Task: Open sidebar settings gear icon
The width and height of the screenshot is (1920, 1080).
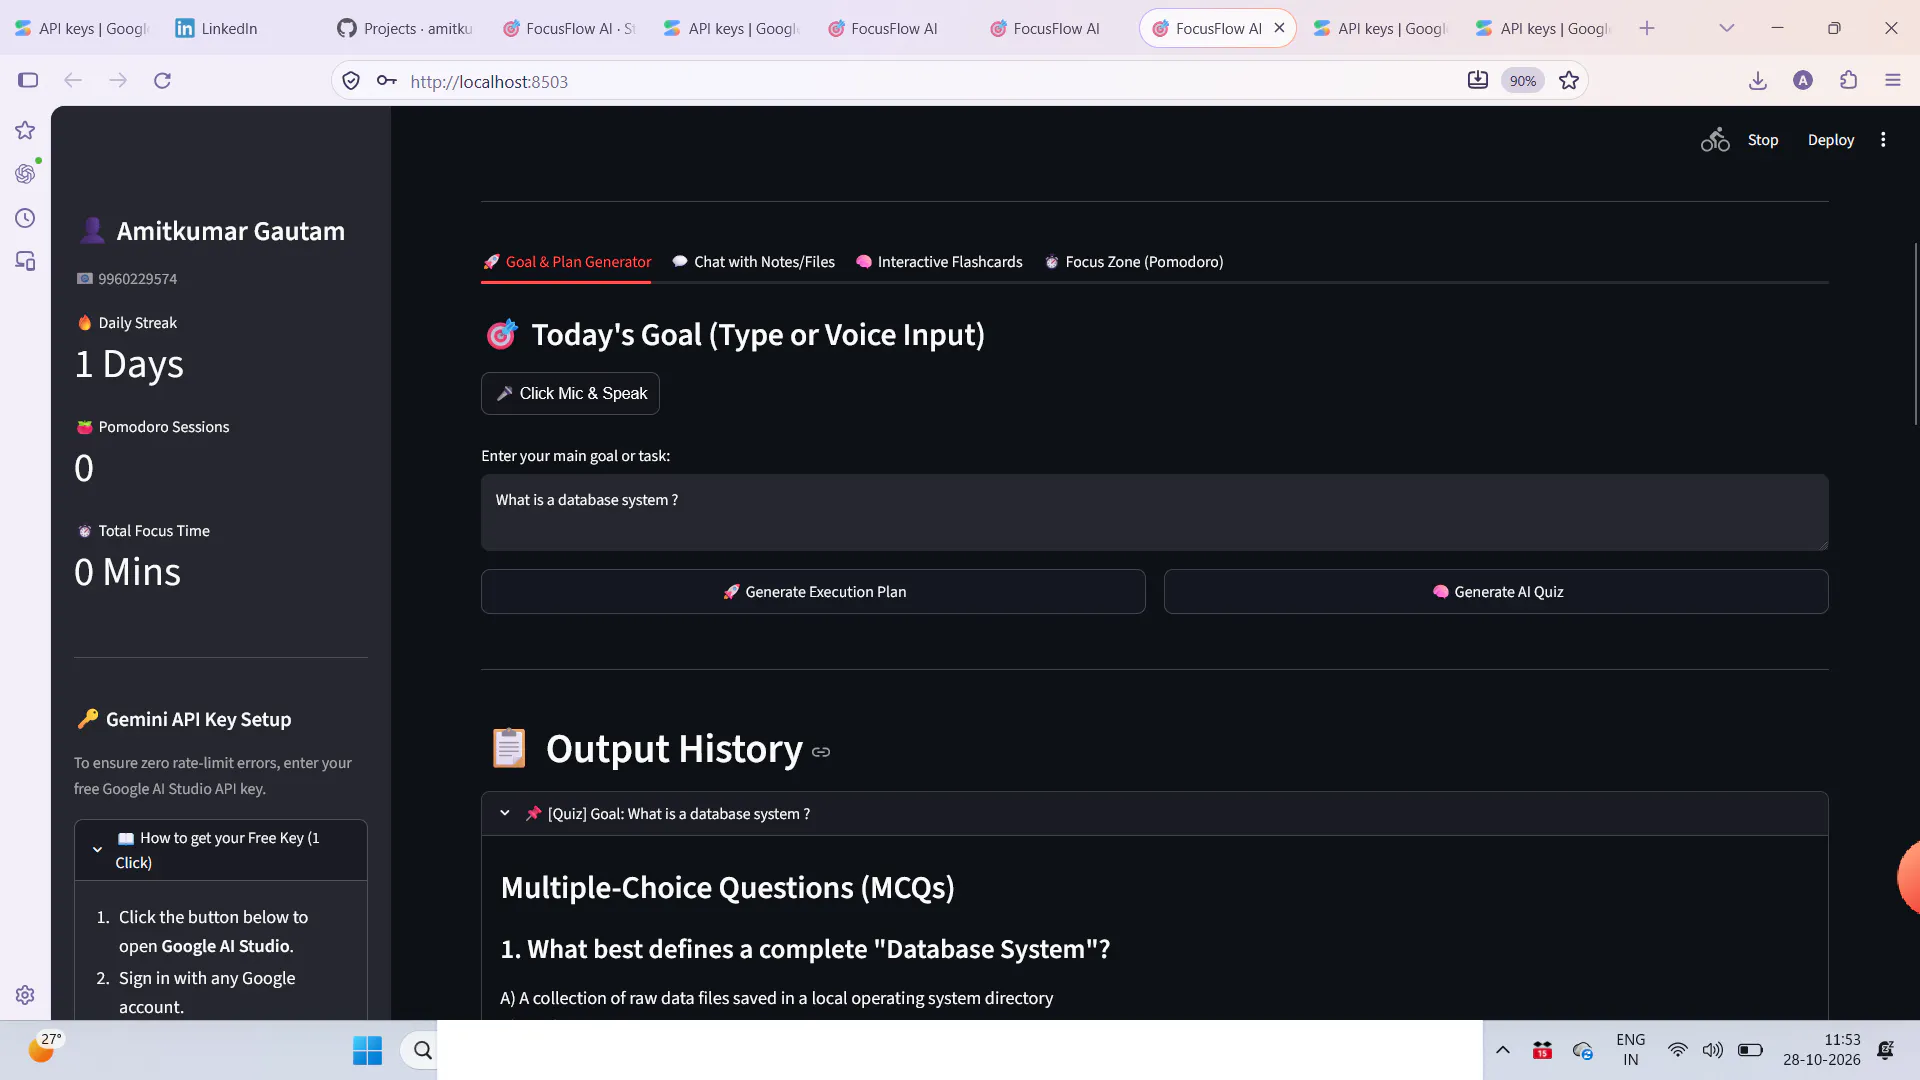Action: point(25,995)
